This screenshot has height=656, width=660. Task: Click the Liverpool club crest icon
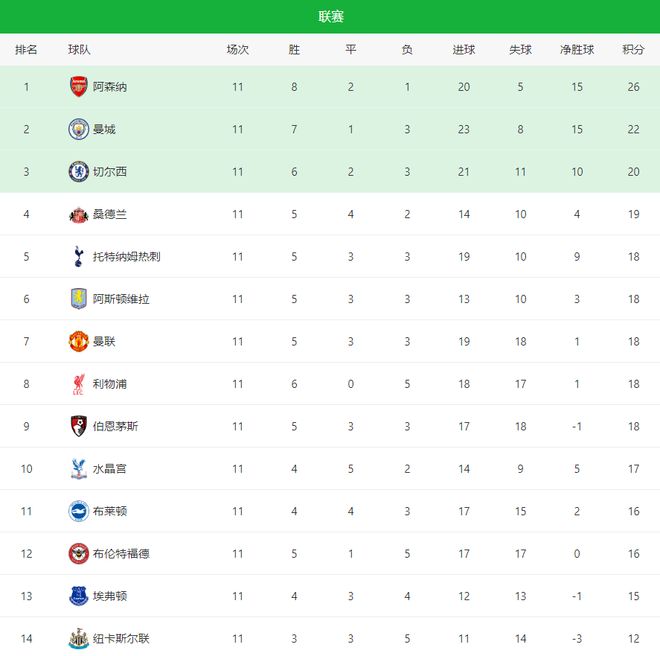78,384
